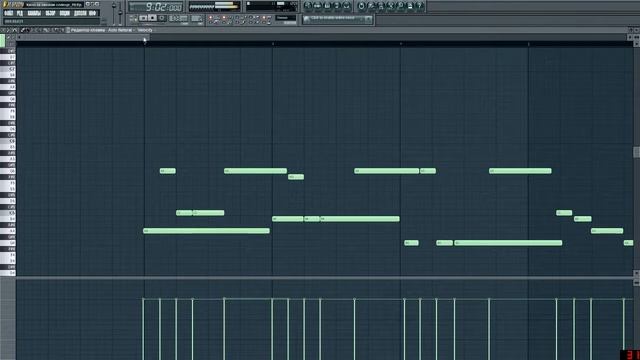Click the piano roll vertical scrollbar handle
Screen dimensions: 640x360
pos(636,152)
